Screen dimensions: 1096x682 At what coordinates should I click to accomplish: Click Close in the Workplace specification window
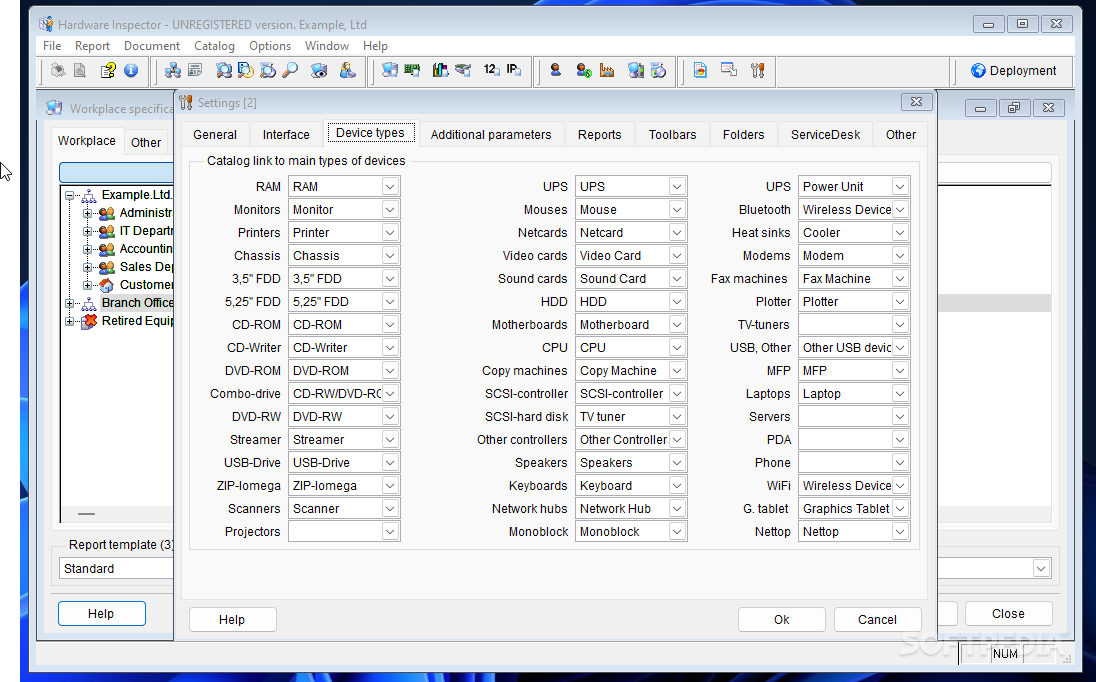(x=1008, y=614)
